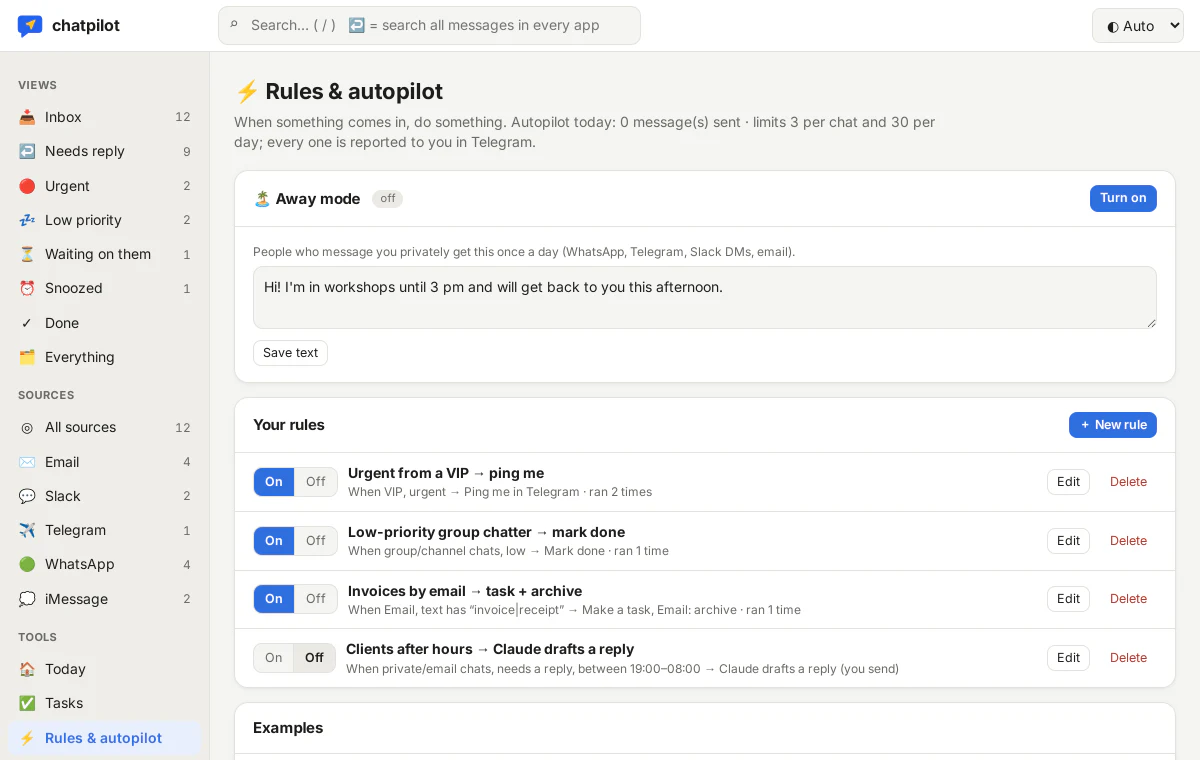Open the Inbox view
This screenshot has width=1200, height=760.
[x=104, y=117]
